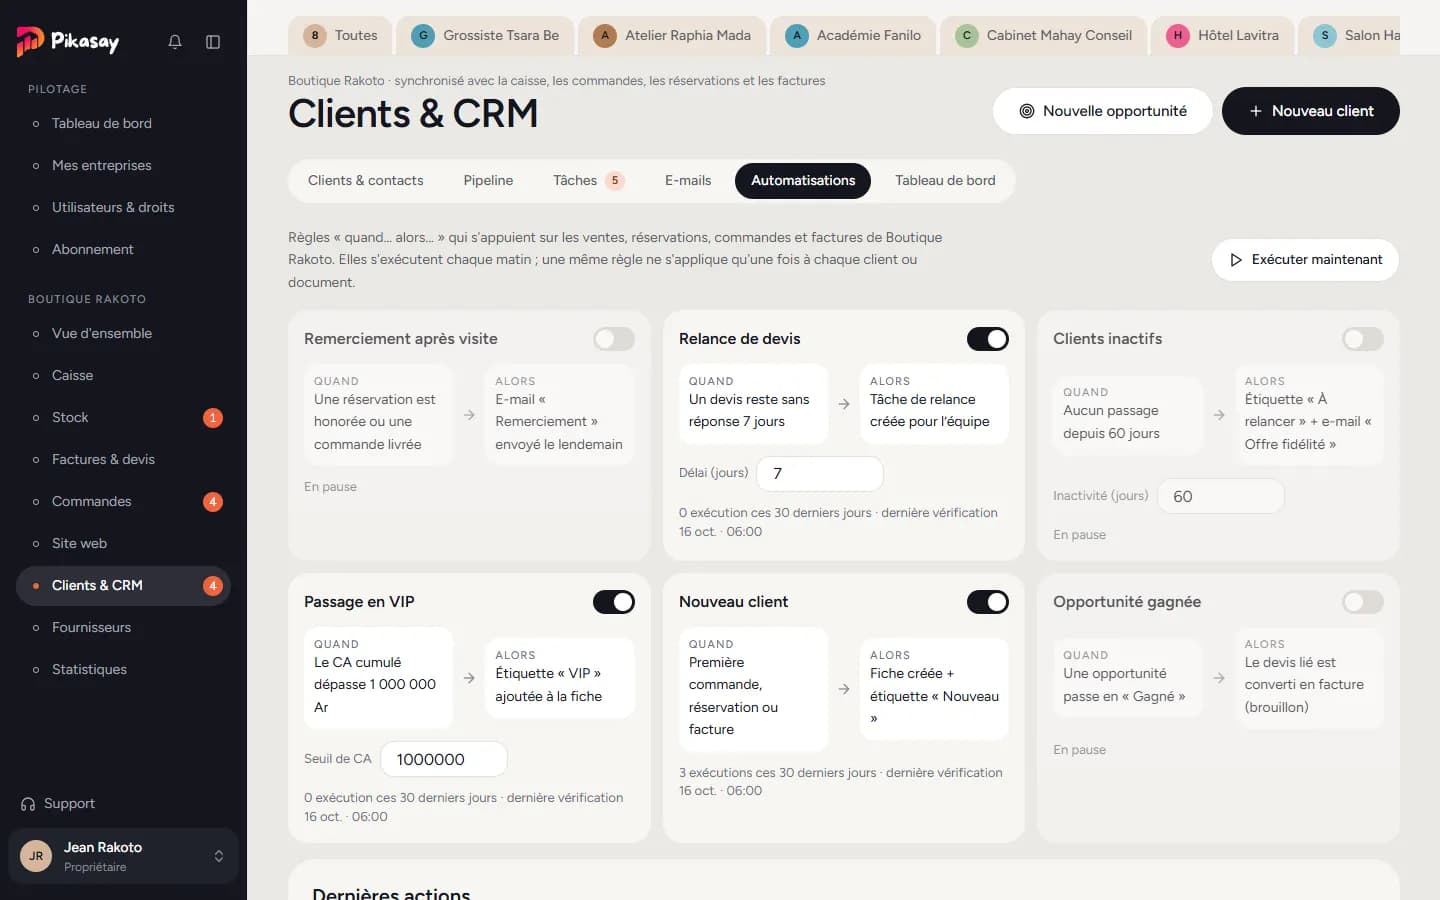The image size is (1440, 900).
Task: Enable the Clients inactifs rule
Action: (1363, 339)
